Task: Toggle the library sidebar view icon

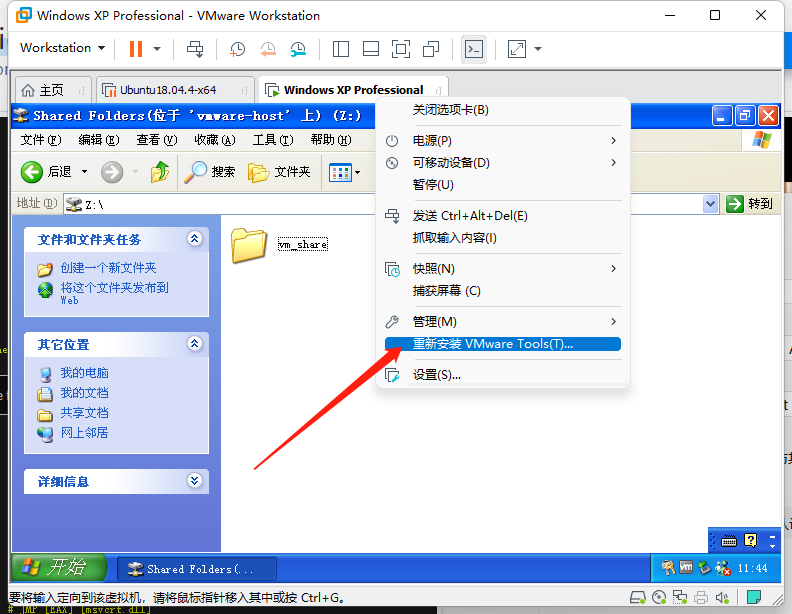Action: click(341, 49)
